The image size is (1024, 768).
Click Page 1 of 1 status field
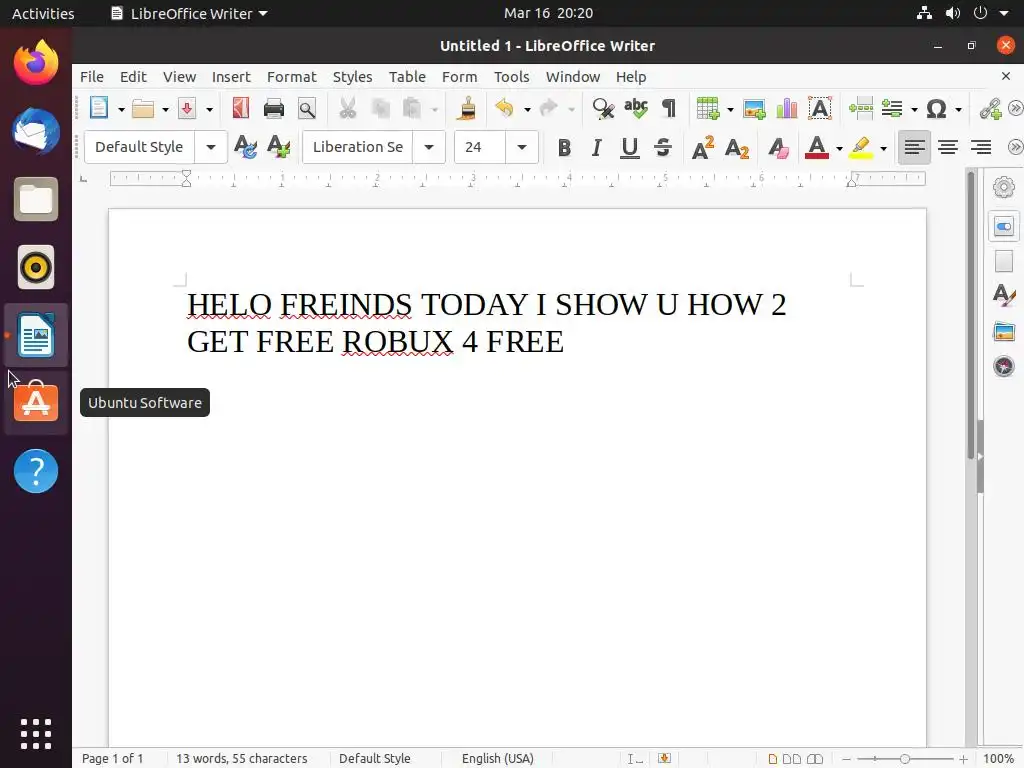point(112,759)
